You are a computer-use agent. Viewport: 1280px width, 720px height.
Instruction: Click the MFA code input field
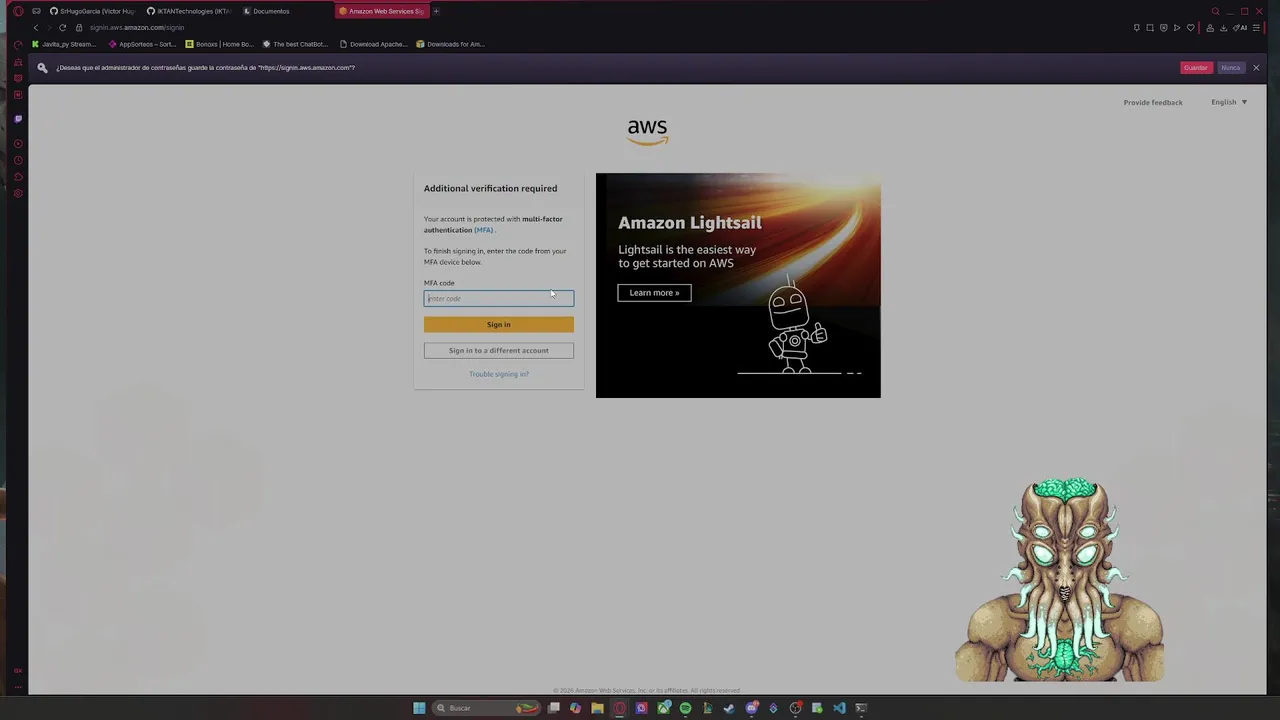click(x=499, y=298)
